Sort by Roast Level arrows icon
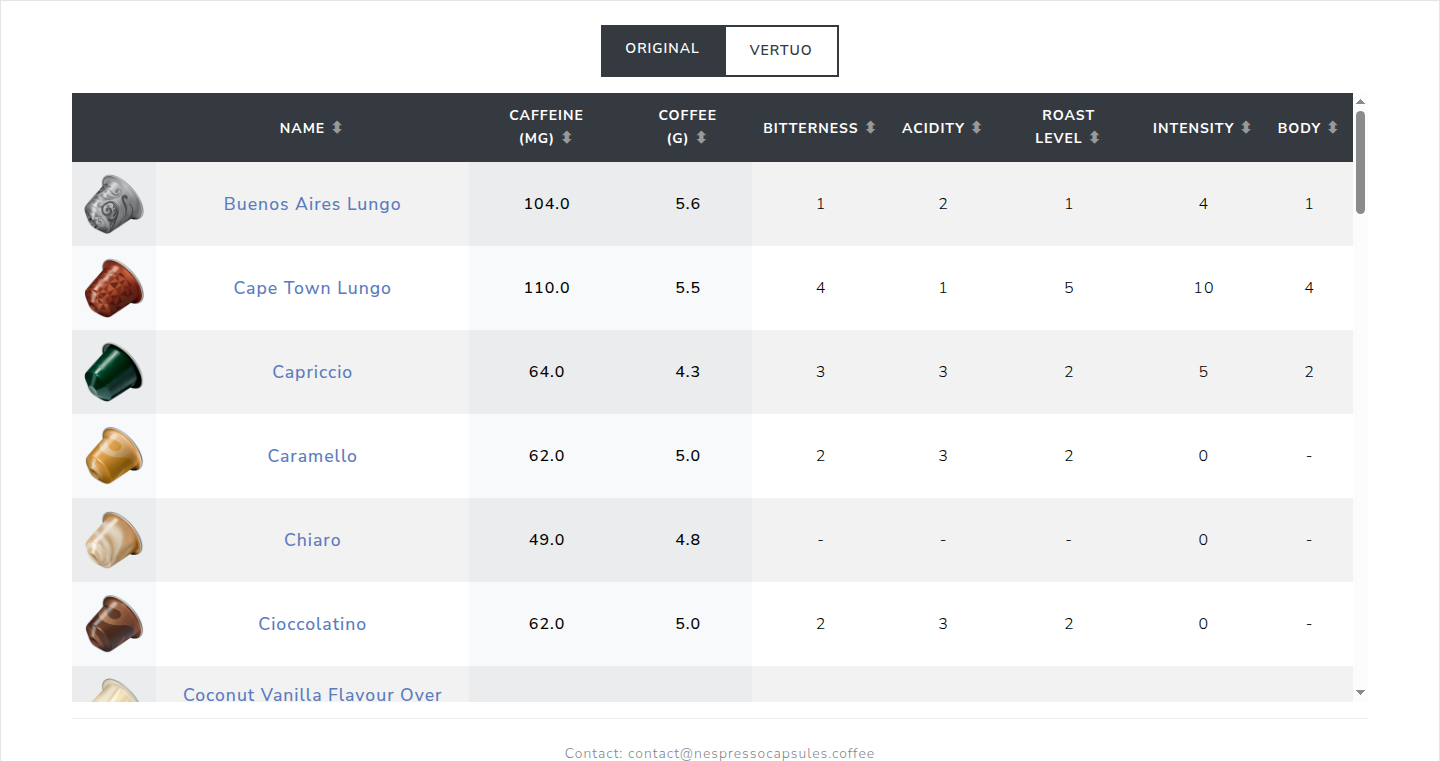The image size is (1440, 761). tap(1095, 138)
